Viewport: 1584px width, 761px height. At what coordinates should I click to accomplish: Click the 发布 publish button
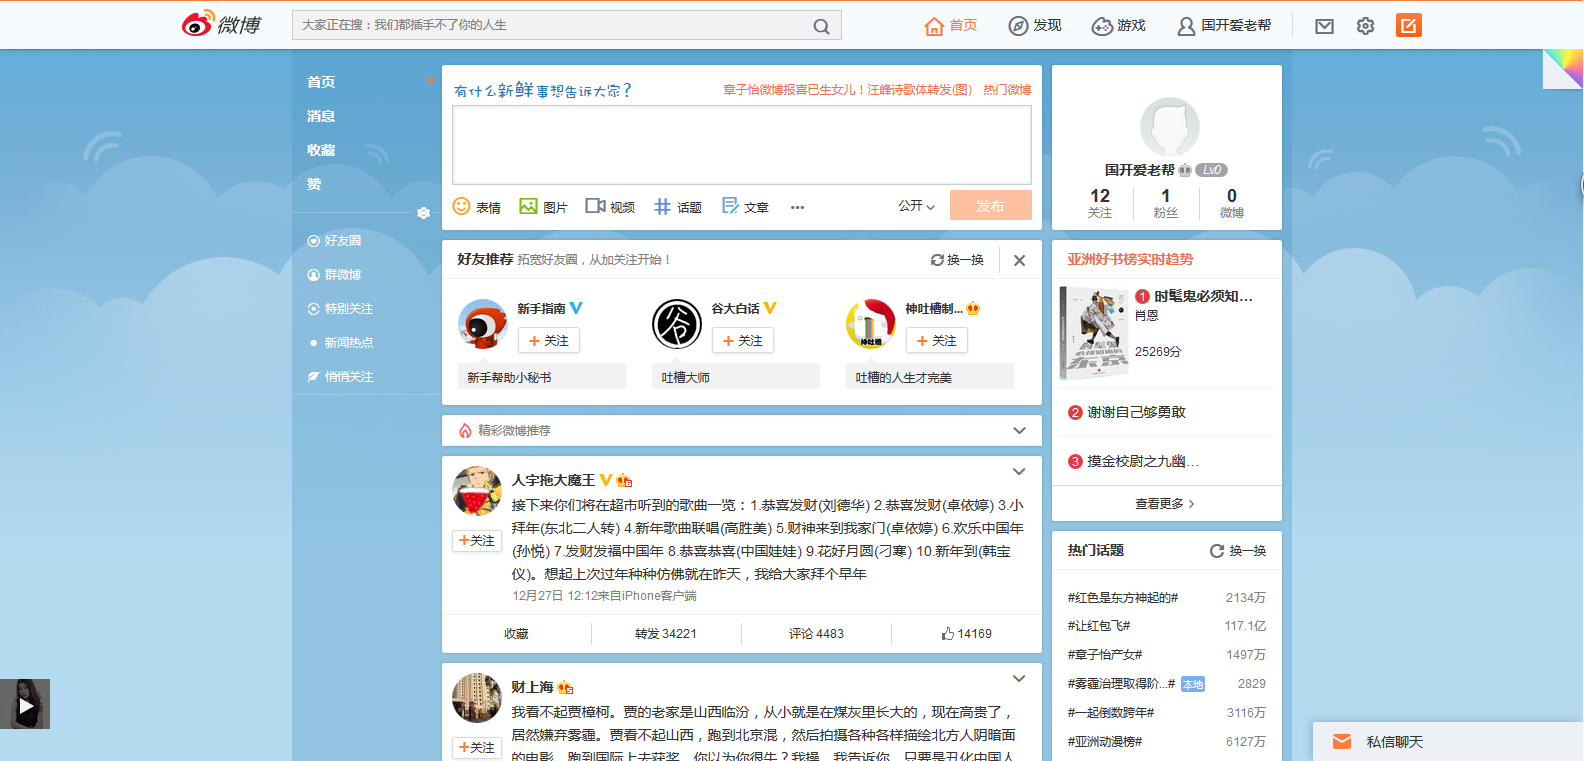pos(990,206)
